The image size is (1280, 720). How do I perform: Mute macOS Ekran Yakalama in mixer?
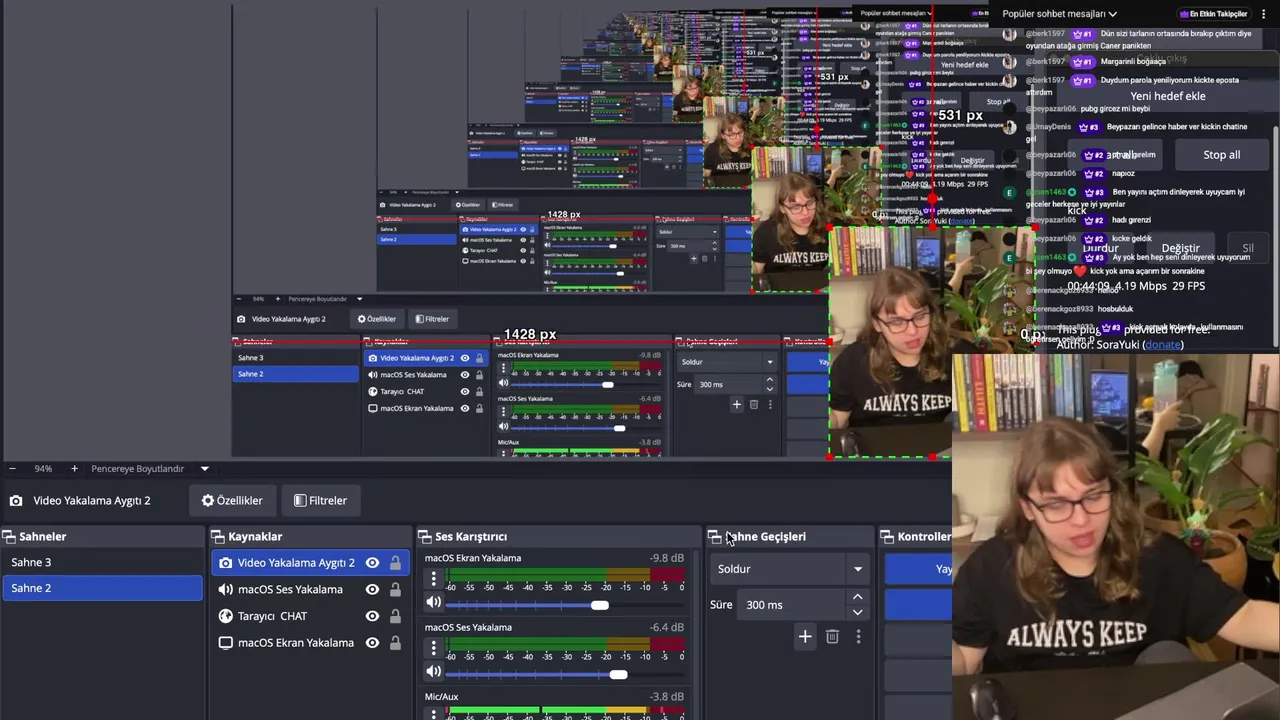click(x=433, y=602)
